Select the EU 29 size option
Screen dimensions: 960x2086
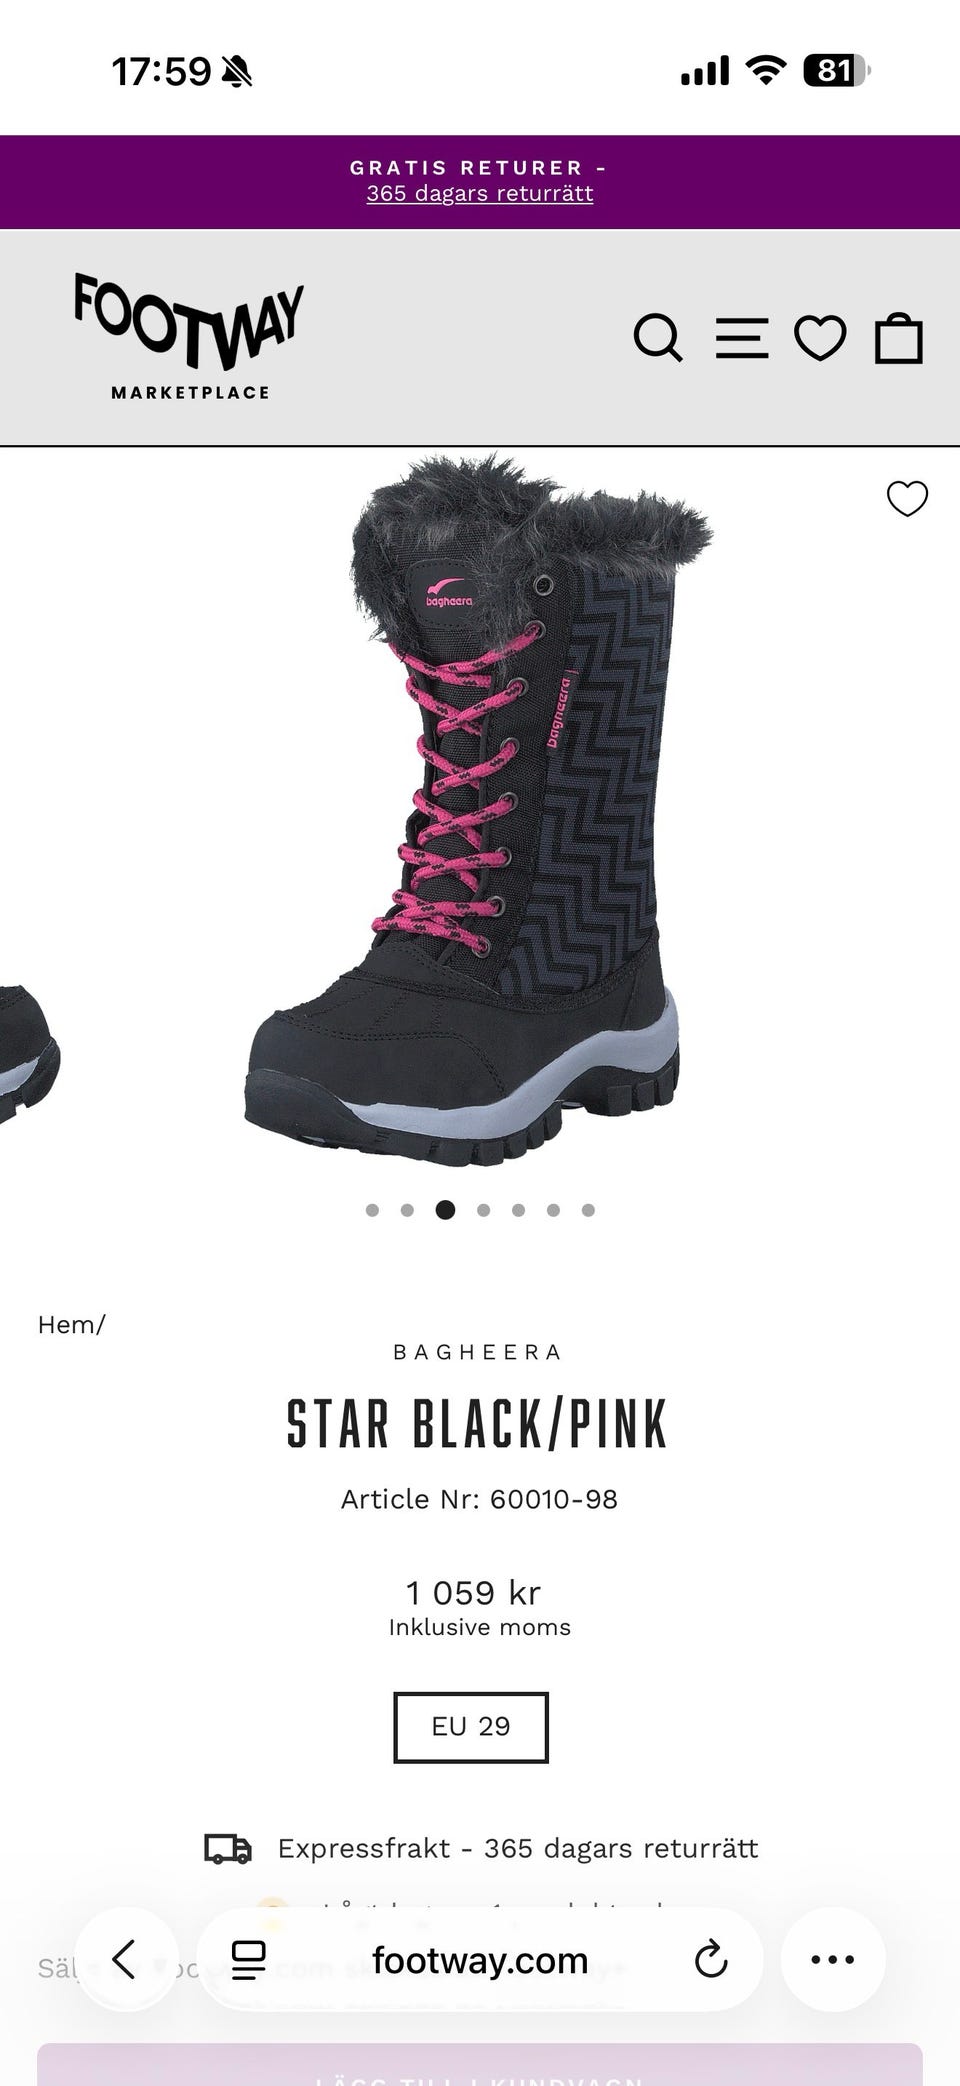coord(471,1727)
